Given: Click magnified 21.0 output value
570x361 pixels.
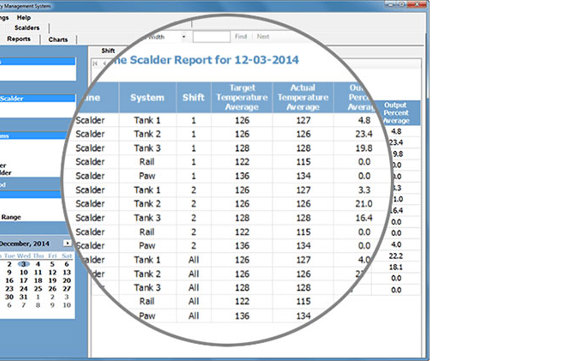Looking at the screenshot, I should pos(364,204).
